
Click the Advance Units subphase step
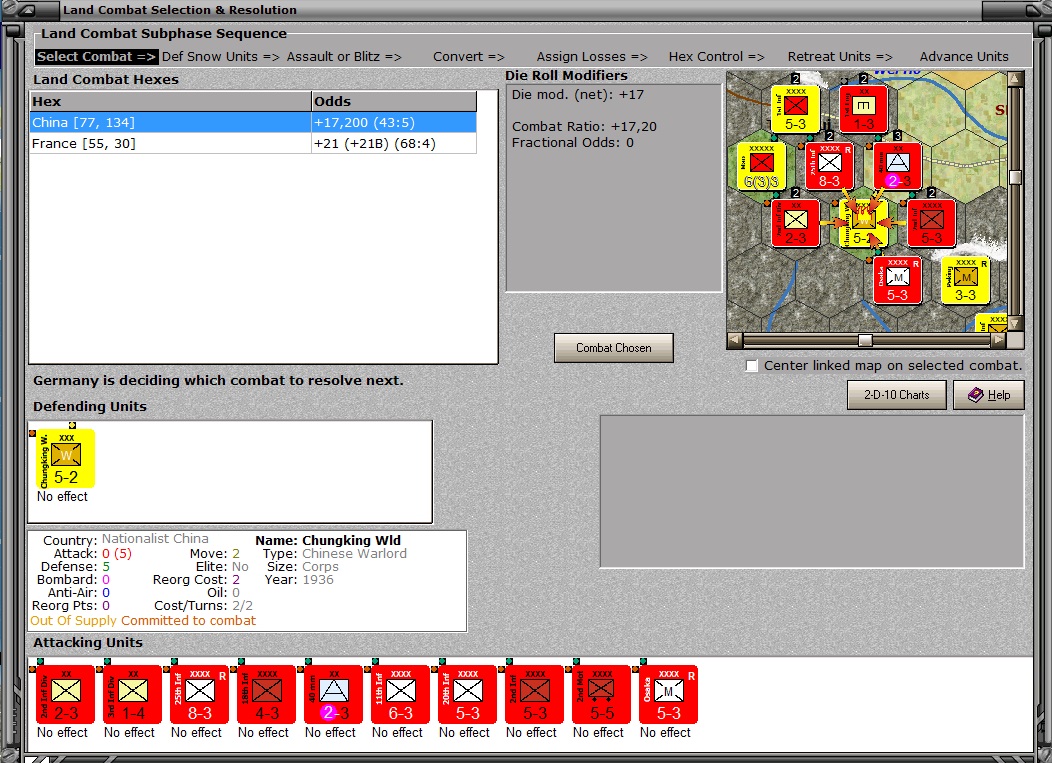click(963, 56)
